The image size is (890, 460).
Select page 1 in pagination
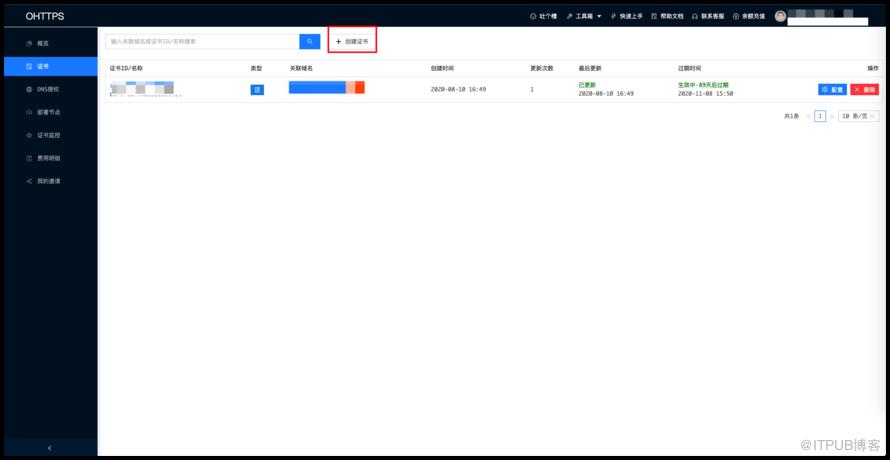pyautogui.click(x=820, y=116)
